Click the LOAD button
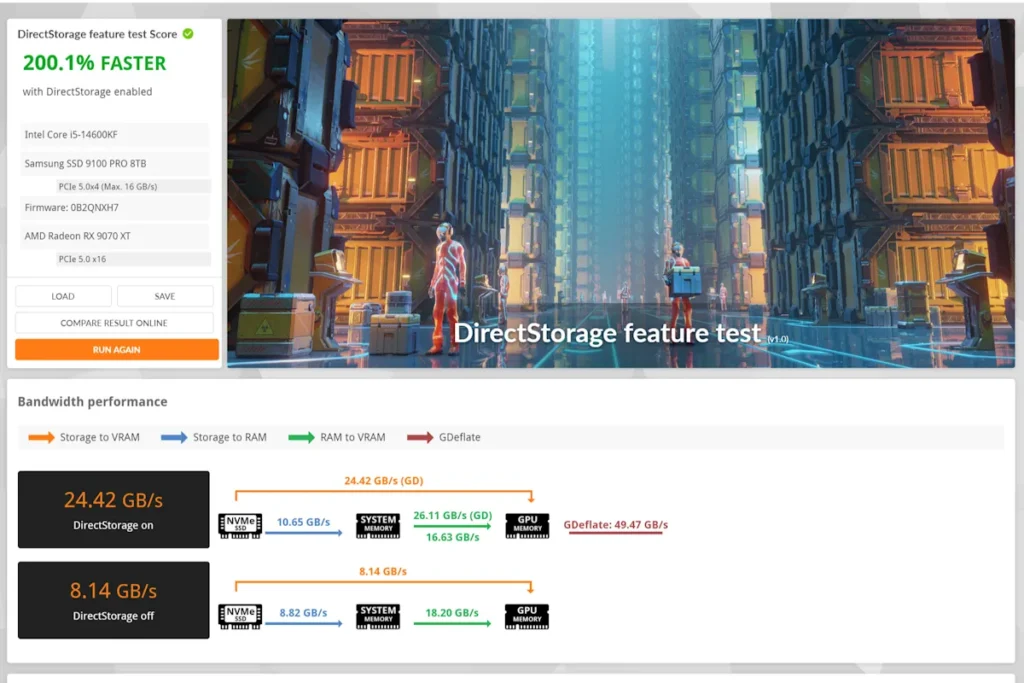Screen dimensions: 1024x683 pos(63,296)
